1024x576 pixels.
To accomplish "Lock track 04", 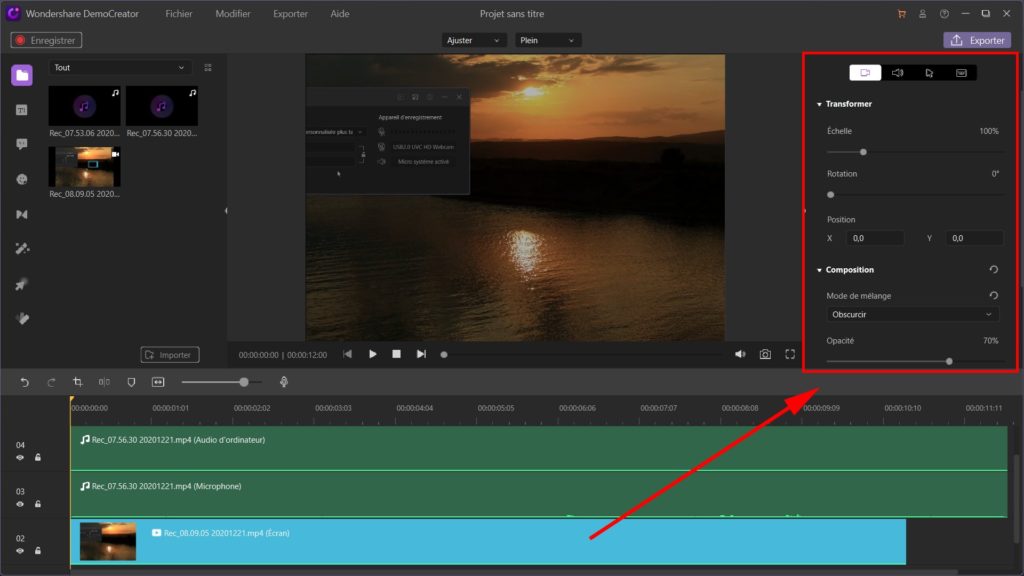I will (38, 458).
